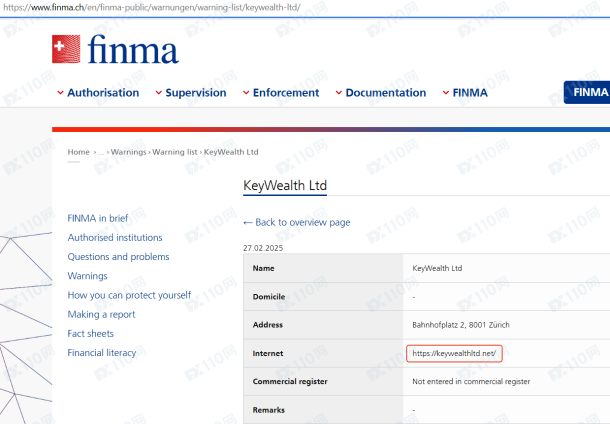Expand the Documentation menu chevron

339,93
